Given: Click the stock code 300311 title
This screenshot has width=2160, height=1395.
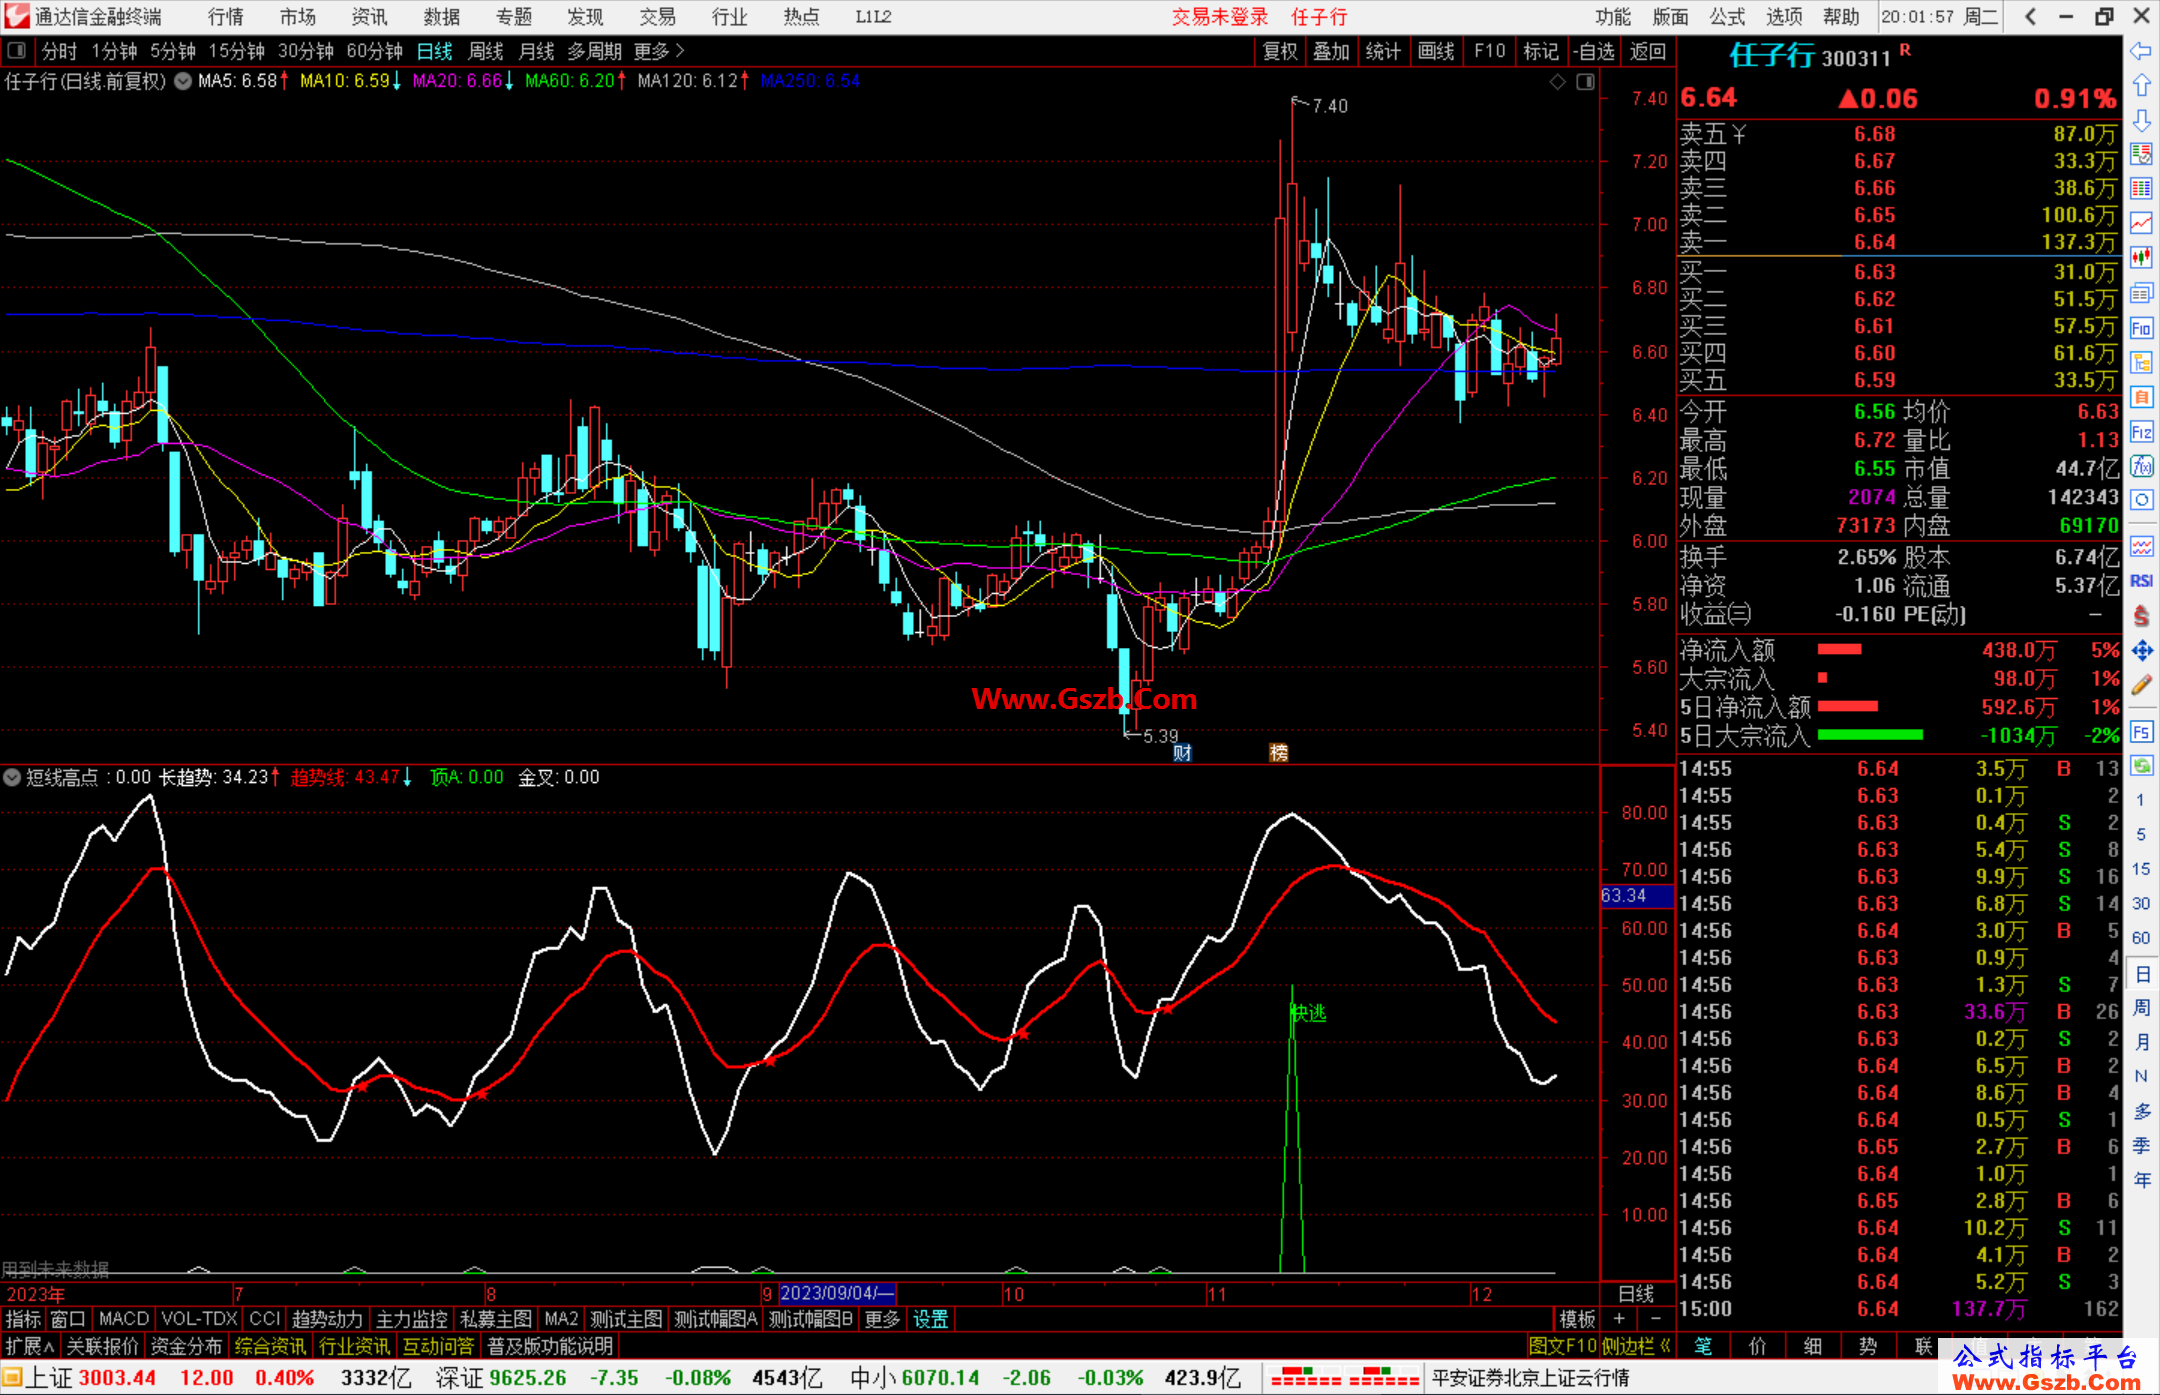Looking at the screenshot, I should click(x=1856, y=58).
